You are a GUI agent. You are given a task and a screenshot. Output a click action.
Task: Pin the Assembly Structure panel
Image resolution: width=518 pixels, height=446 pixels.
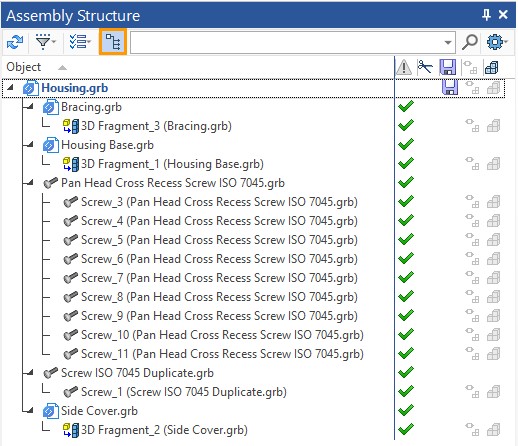tap(486, 15)
